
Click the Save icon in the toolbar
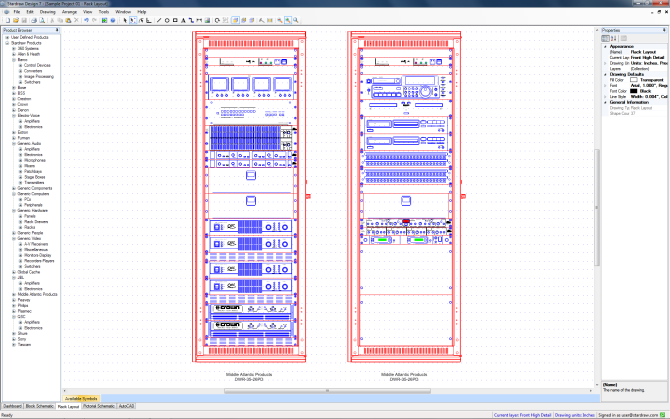click(x=23, y=19)
